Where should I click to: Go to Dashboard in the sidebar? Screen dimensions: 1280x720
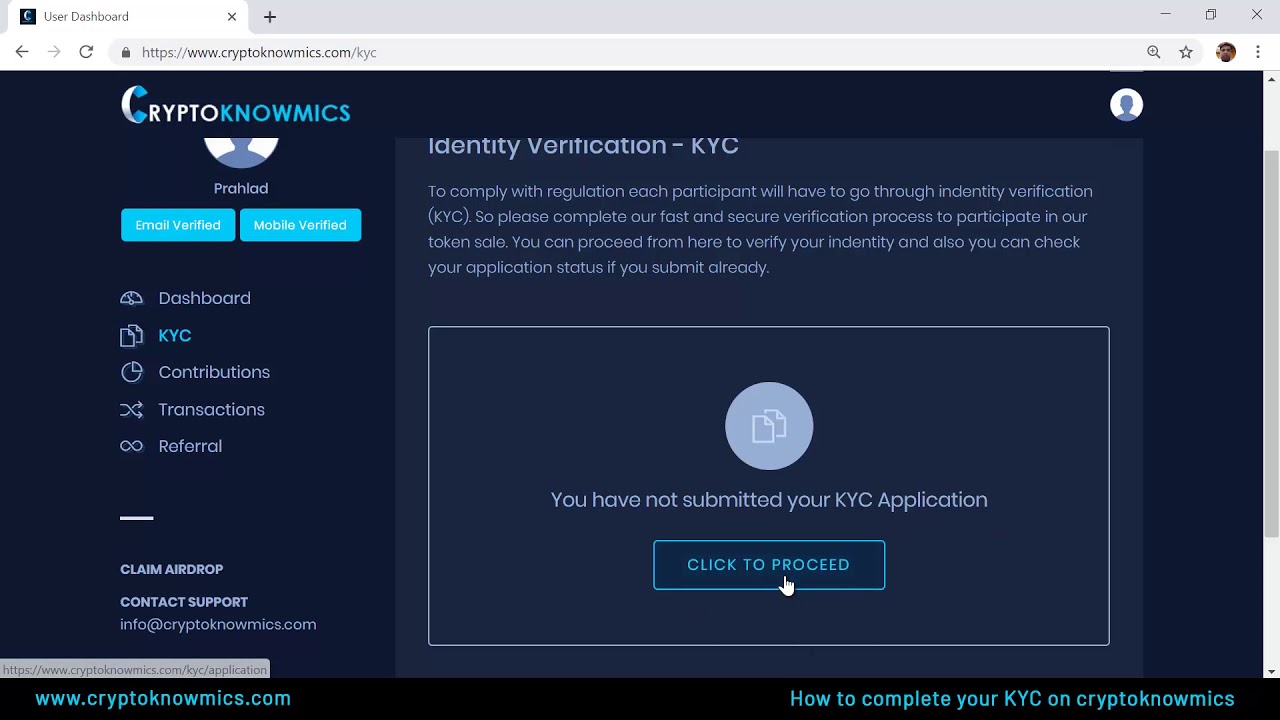click(204, 298)
